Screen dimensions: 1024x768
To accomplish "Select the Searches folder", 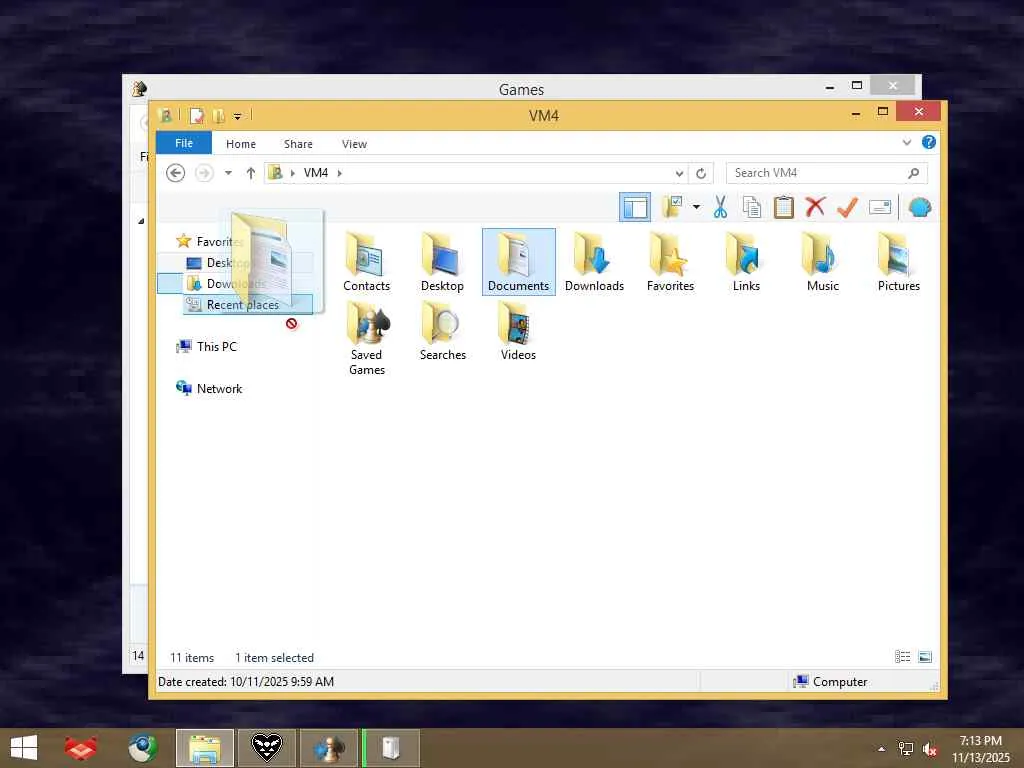I will [x=442, y=330].
